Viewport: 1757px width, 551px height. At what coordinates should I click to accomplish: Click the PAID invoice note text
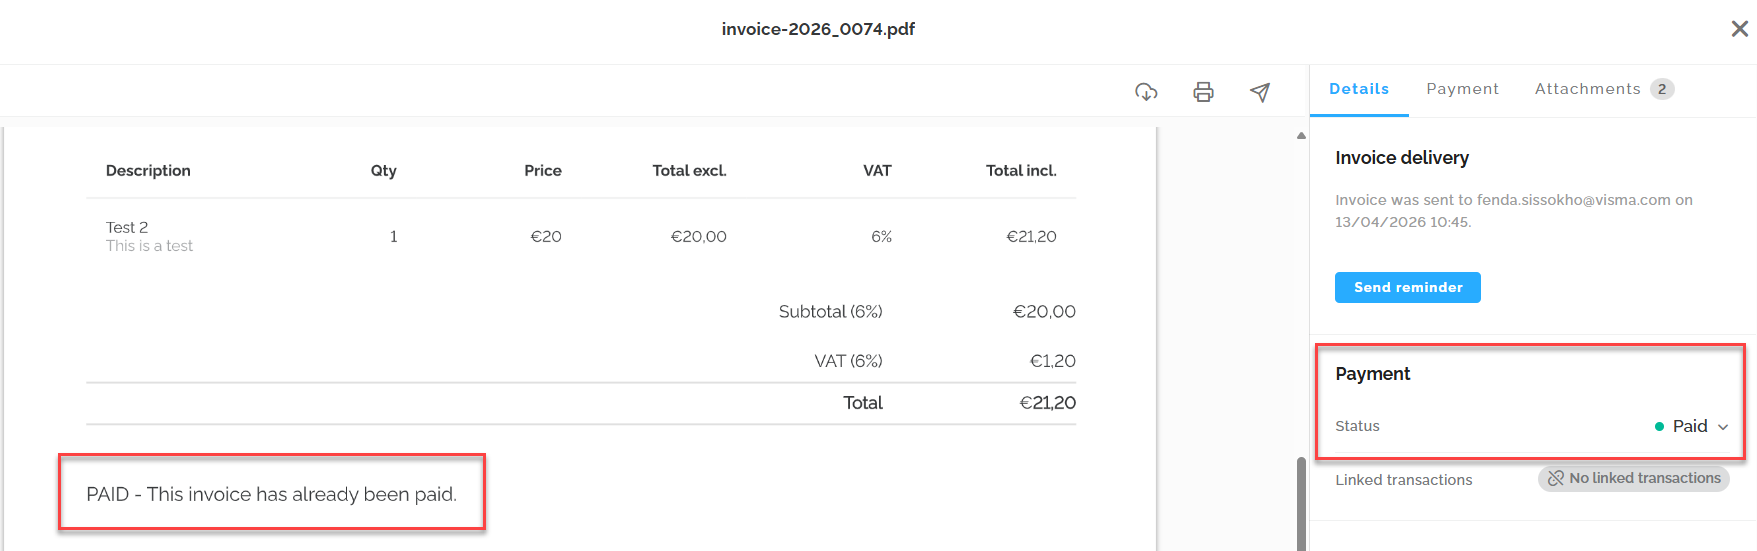coord(271,494)
